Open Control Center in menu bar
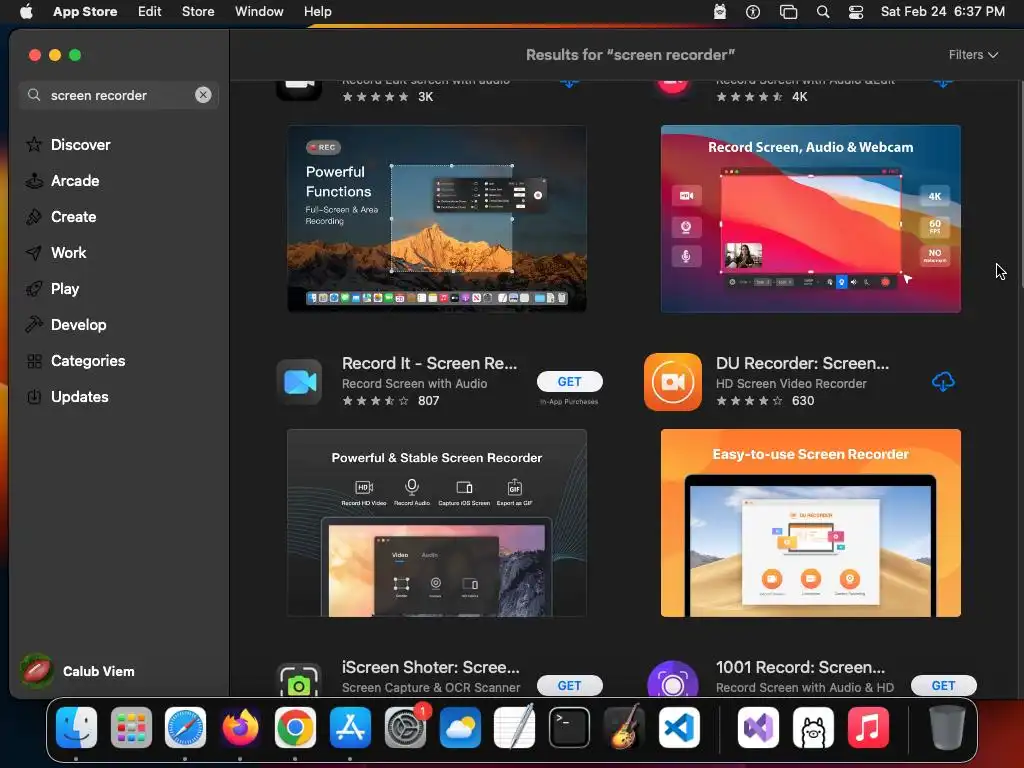The image size is (1024, 768). [856, 12]
